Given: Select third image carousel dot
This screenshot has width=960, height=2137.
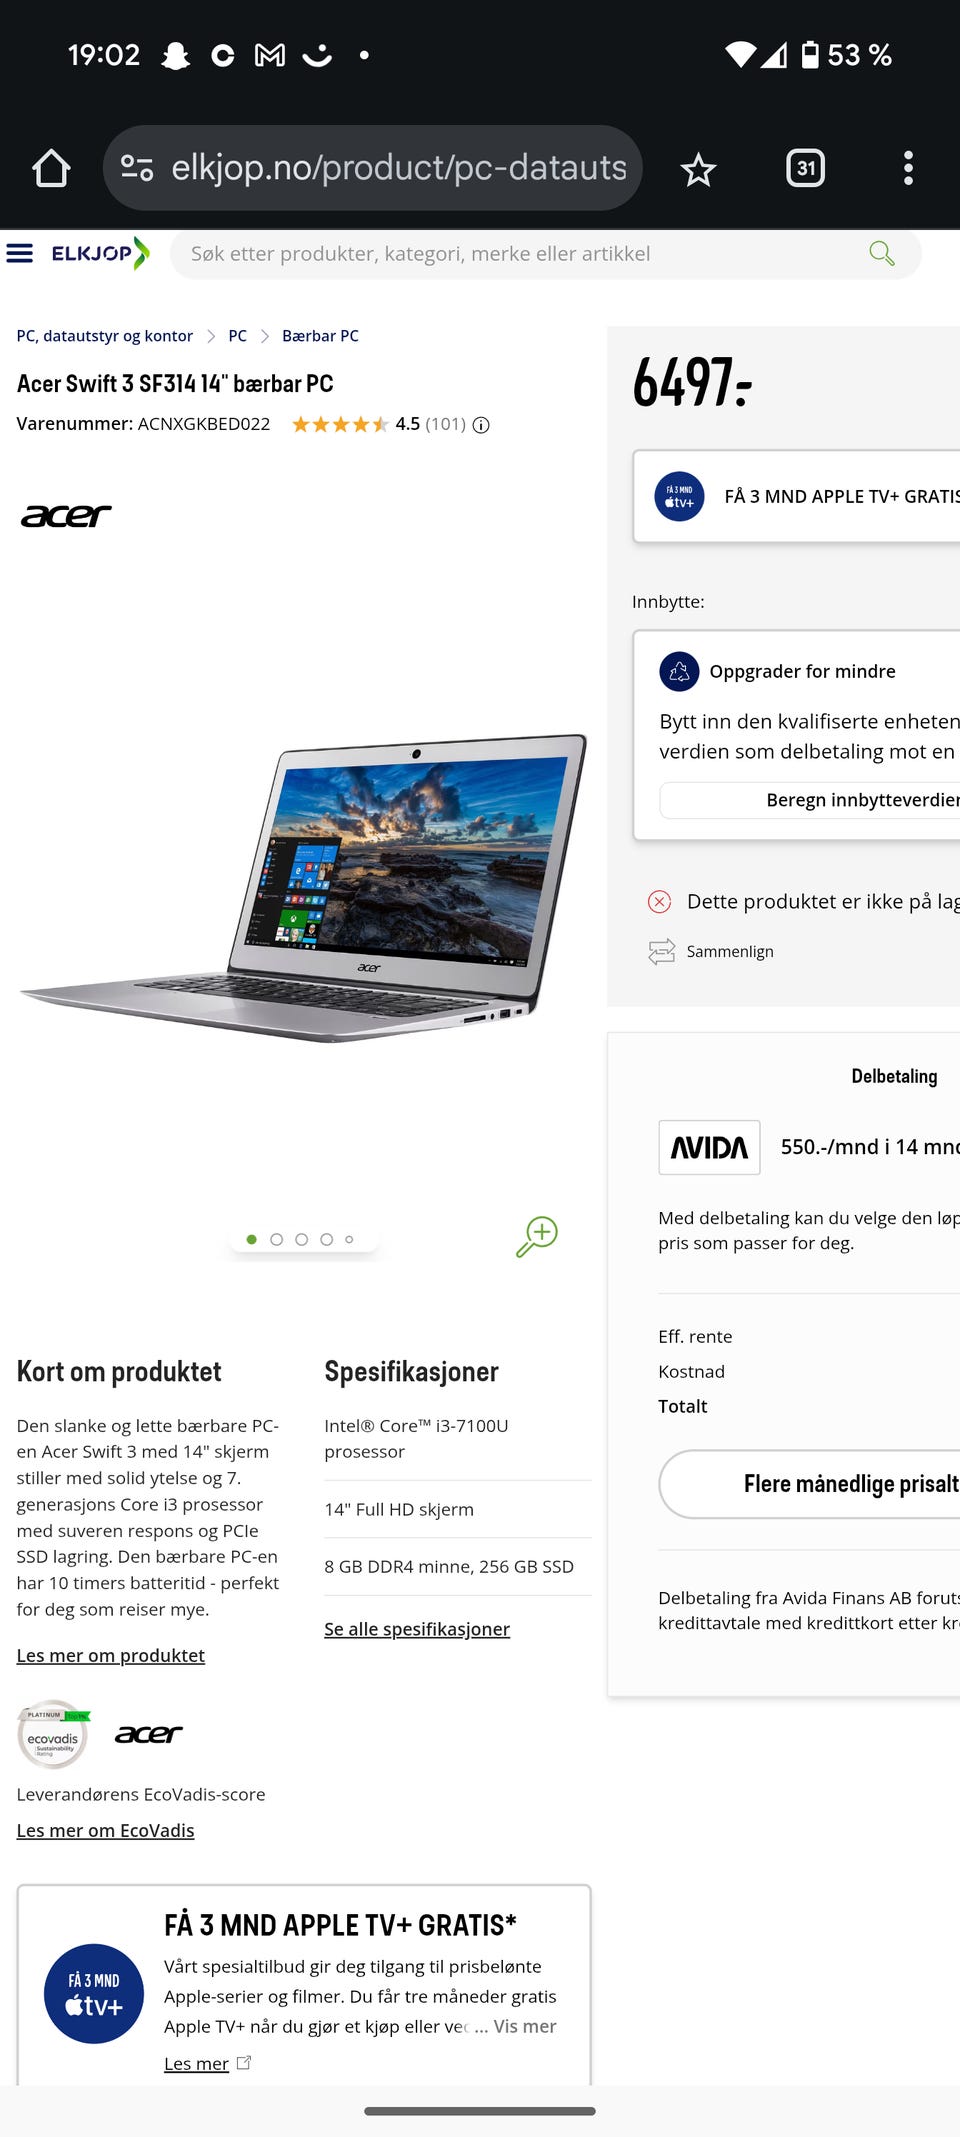Looking at the screenshot, I should tap(301, 1239).
